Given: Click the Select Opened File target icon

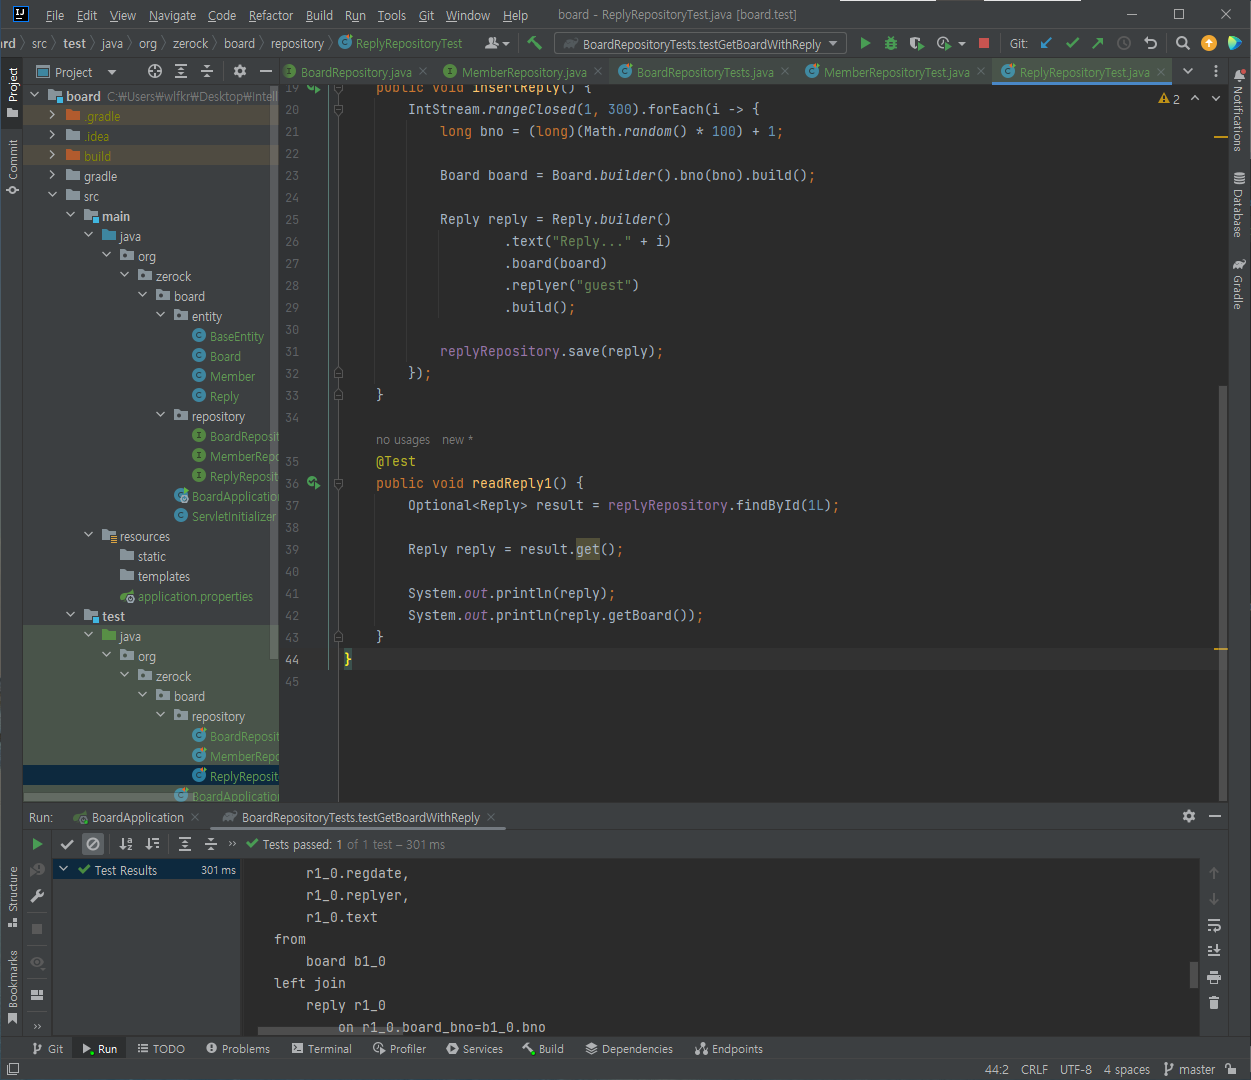Looking at the screenshot, I should pos(155,71).
